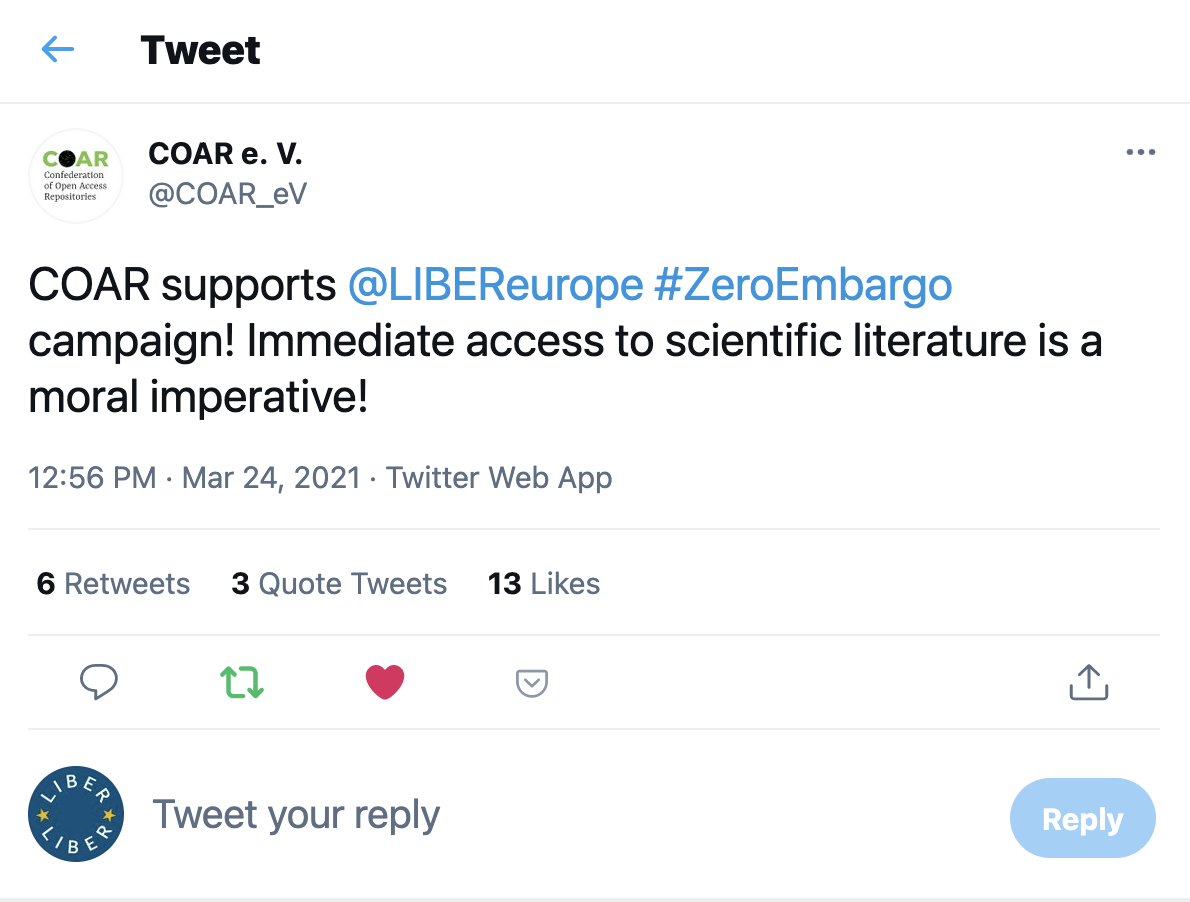Share the tweet using the upload icon
The height and width of the screenshot is (902, 1190).
coord(1088,682)
